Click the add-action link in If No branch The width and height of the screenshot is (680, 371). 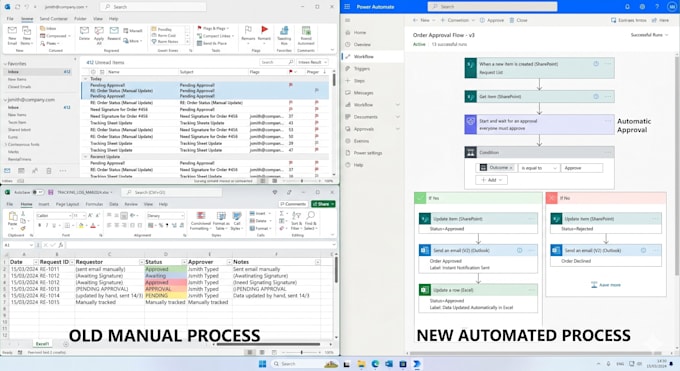coord(605,285)
